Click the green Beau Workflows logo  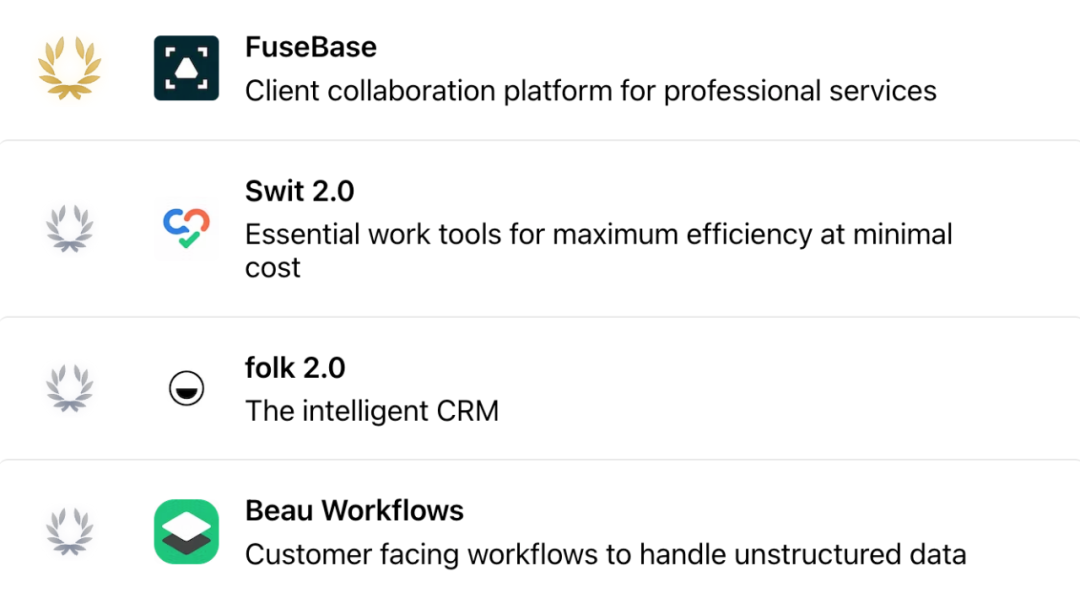tap(186, 532)
